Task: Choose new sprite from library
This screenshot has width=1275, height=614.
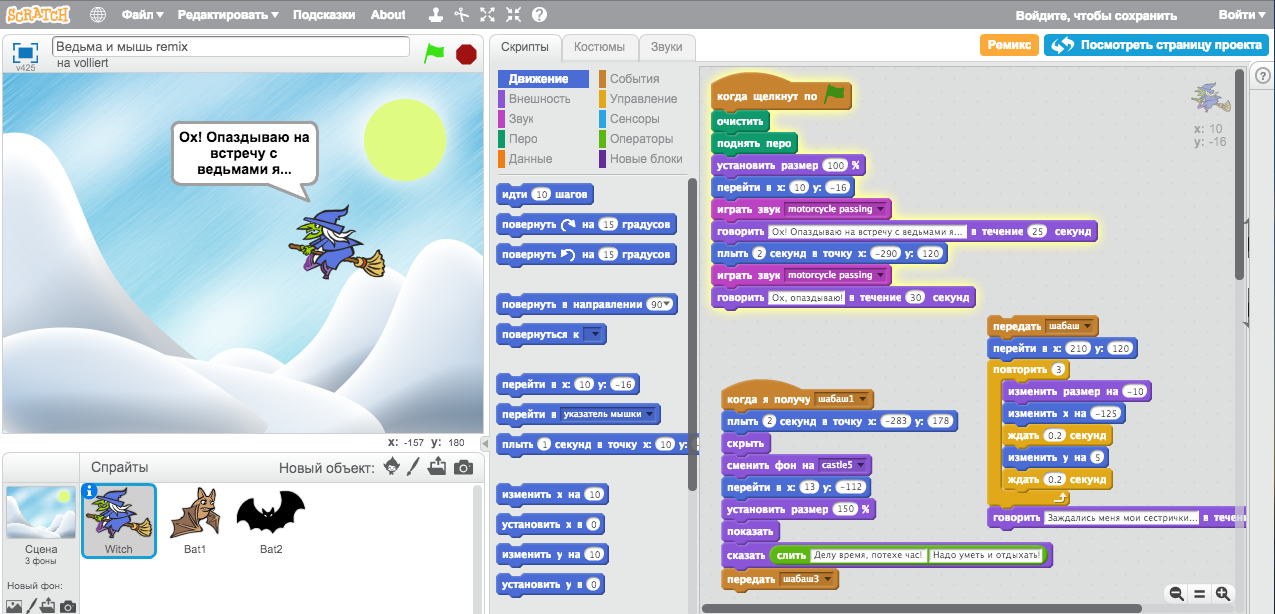Action: click(x=392, y=467)
